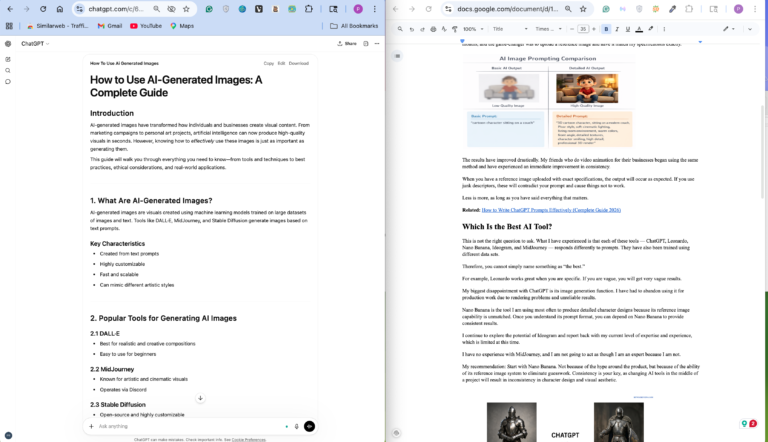Show the document outline in Docs
This screenshot has width=768, height=442.
(x=397, y=56)
